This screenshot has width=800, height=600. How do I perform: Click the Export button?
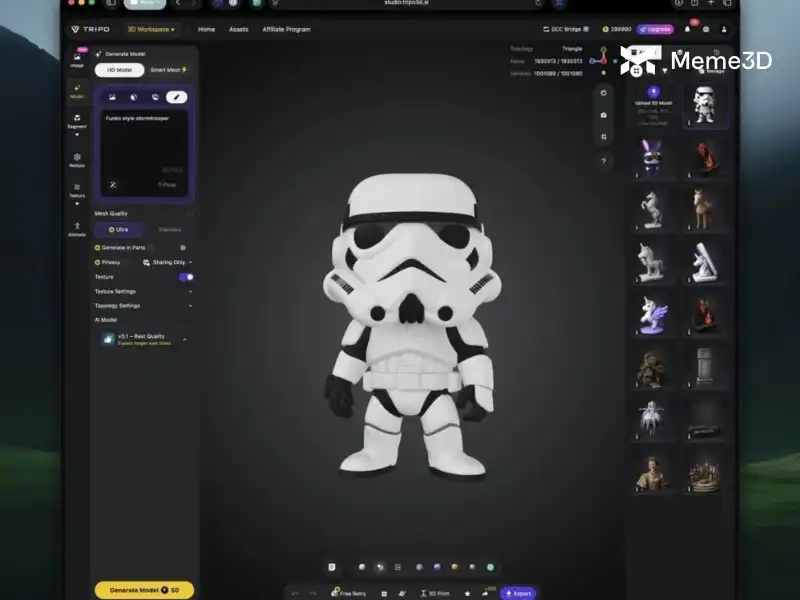coord(518,593)
